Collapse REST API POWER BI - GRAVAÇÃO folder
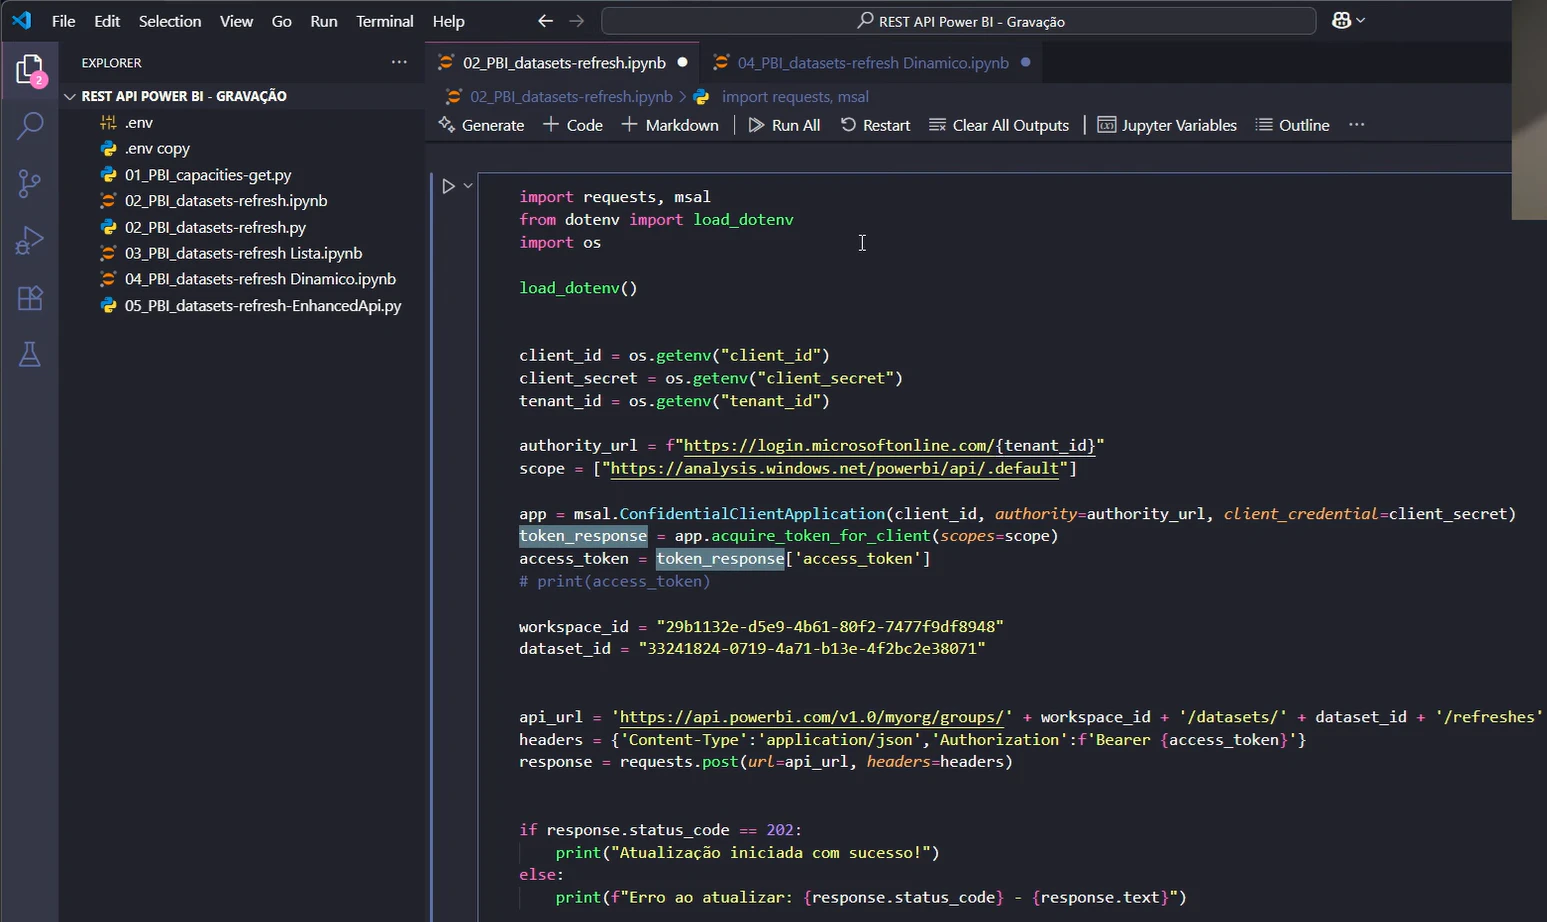1547x922 pixels. pyautogui.click(x=70, y=96)
